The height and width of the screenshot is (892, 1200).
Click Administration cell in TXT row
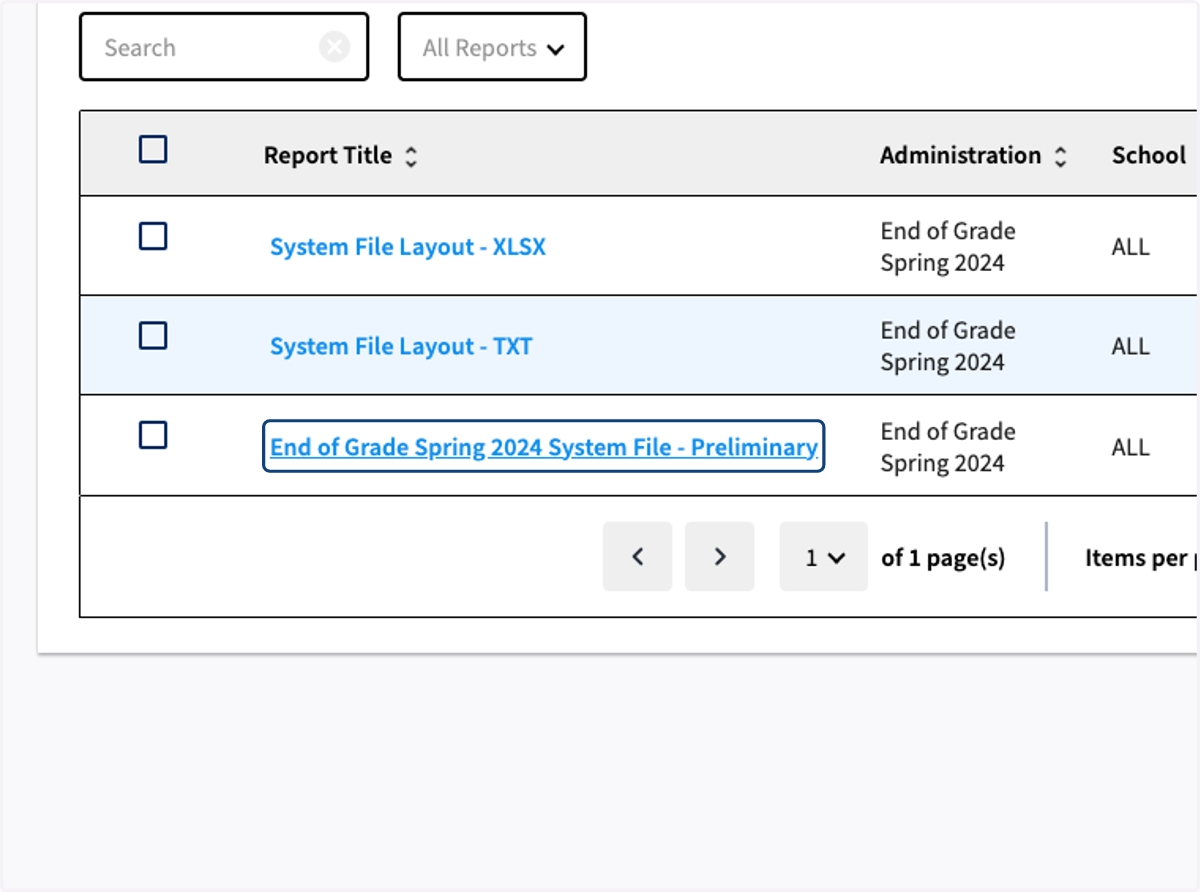pos(948,346)
